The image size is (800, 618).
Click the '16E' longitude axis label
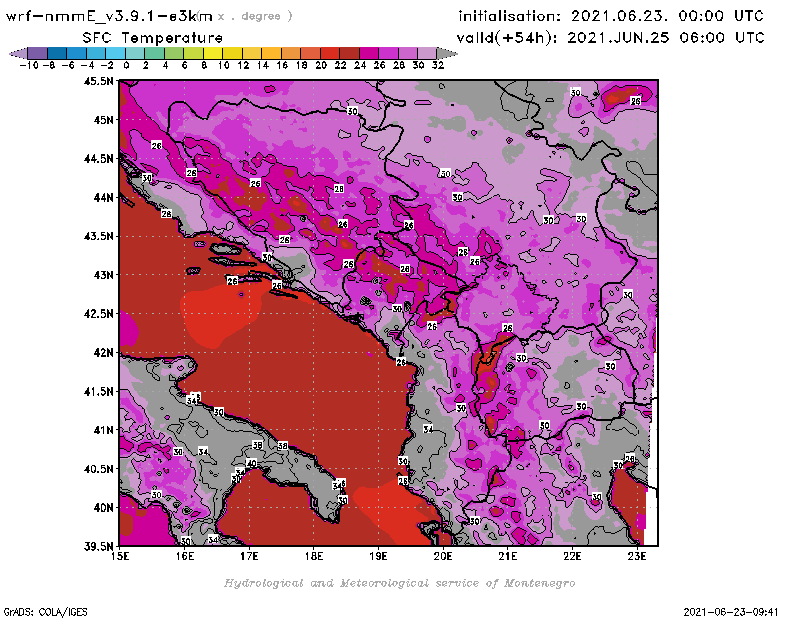pos(185,556)
